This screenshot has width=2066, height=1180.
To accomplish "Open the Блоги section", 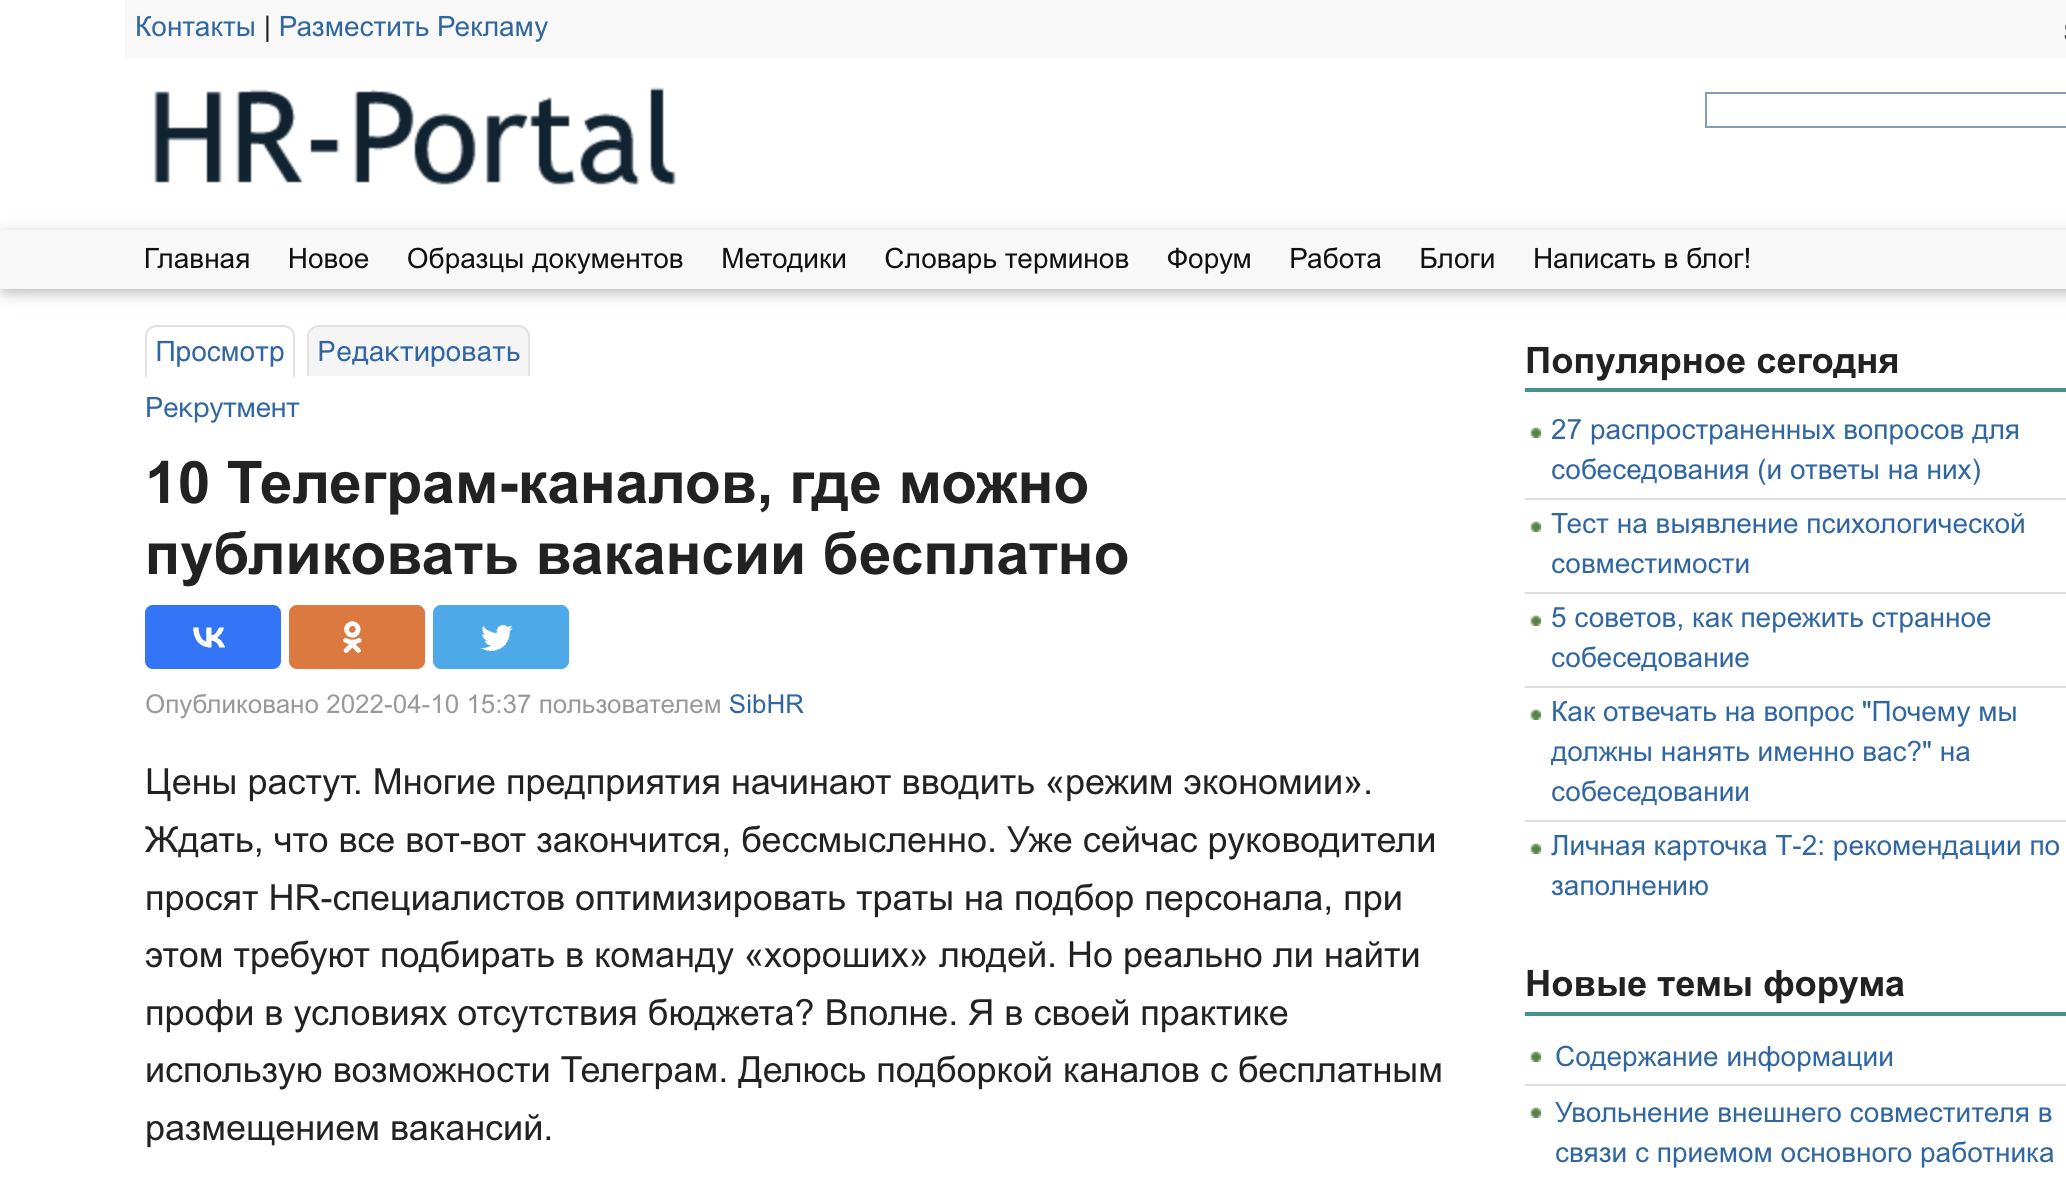I will click(x=1455, y=258).
